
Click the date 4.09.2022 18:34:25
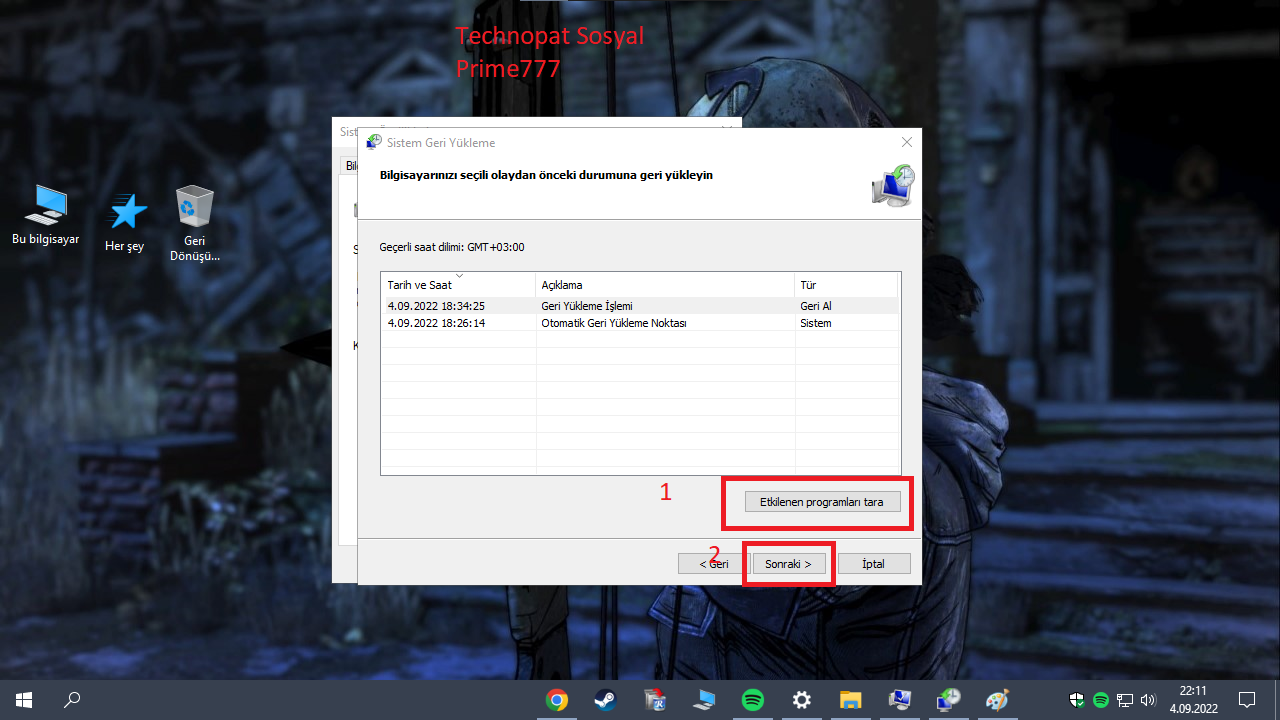point(436,306)
